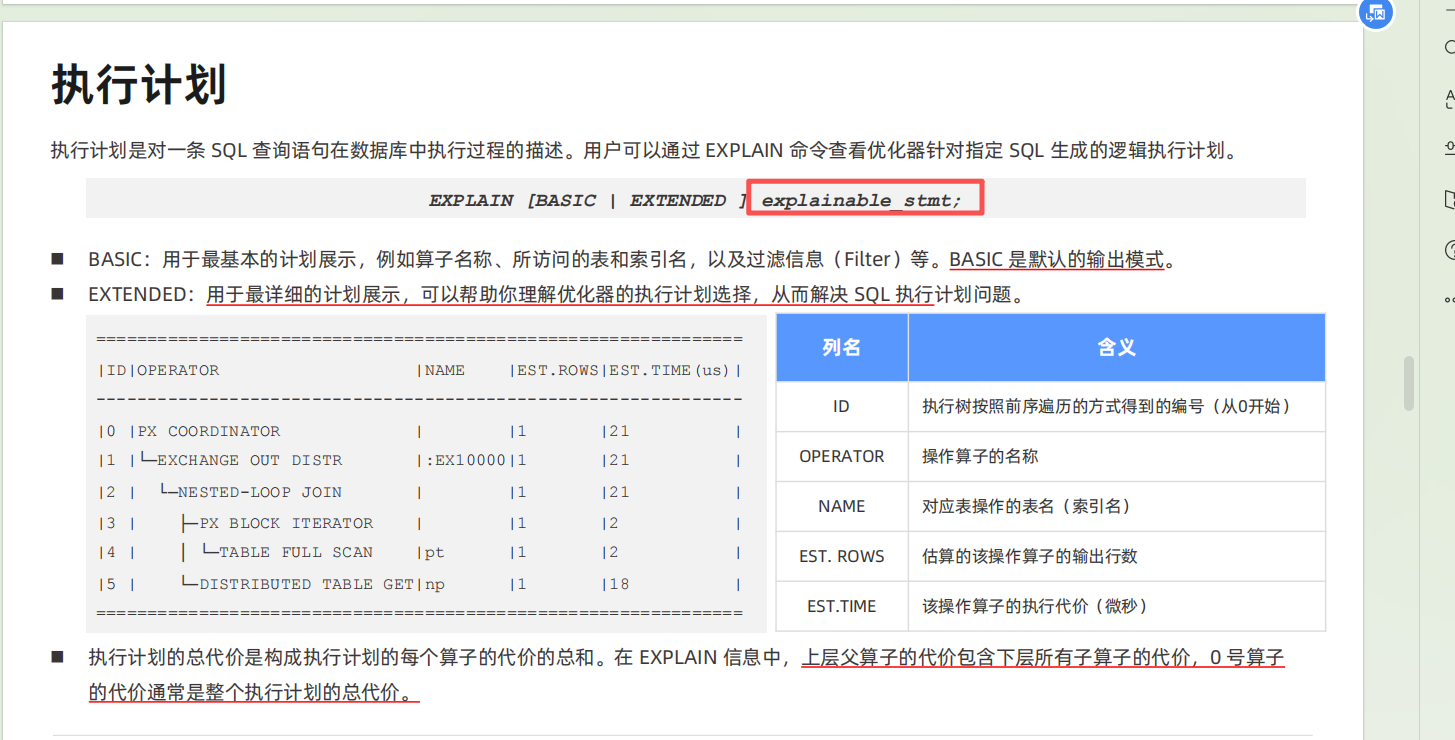Viewport: 1455px width, 740px height.
Task: Click the page-shaped icon above the help icon
Action: [x=1449, y=199]
